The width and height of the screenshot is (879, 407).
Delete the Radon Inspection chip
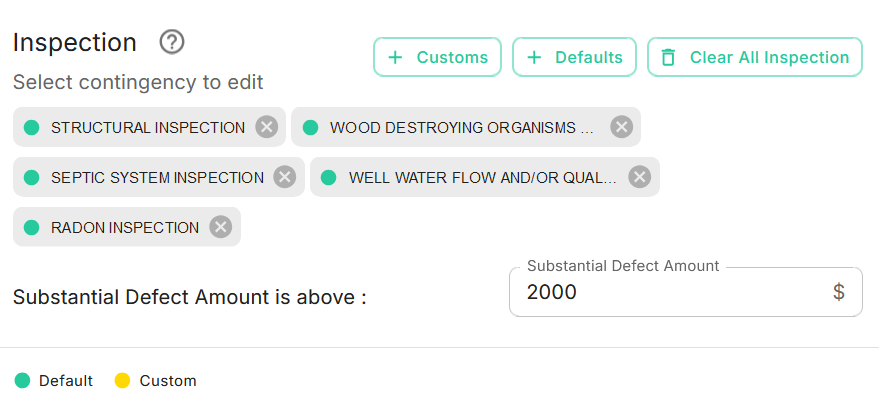pos(220,227)
